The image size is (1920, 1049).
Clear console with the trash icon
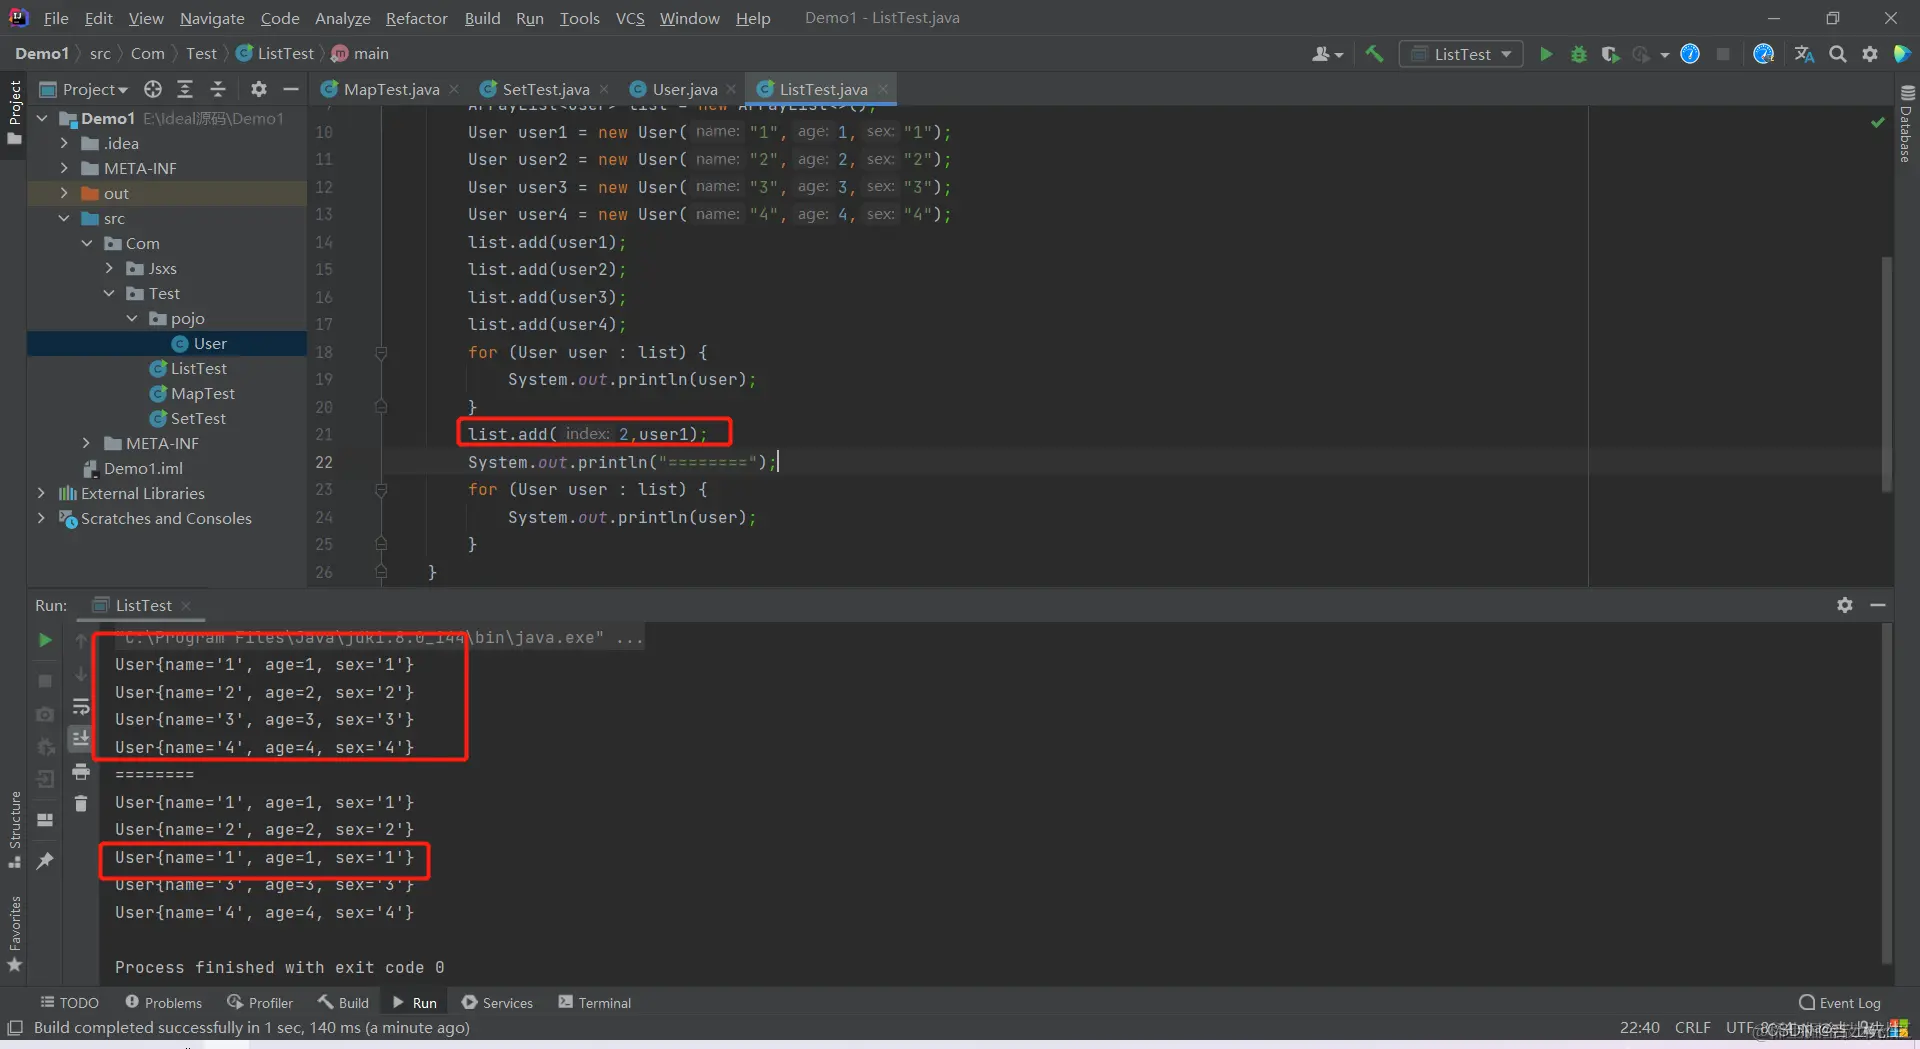(81, 803)
